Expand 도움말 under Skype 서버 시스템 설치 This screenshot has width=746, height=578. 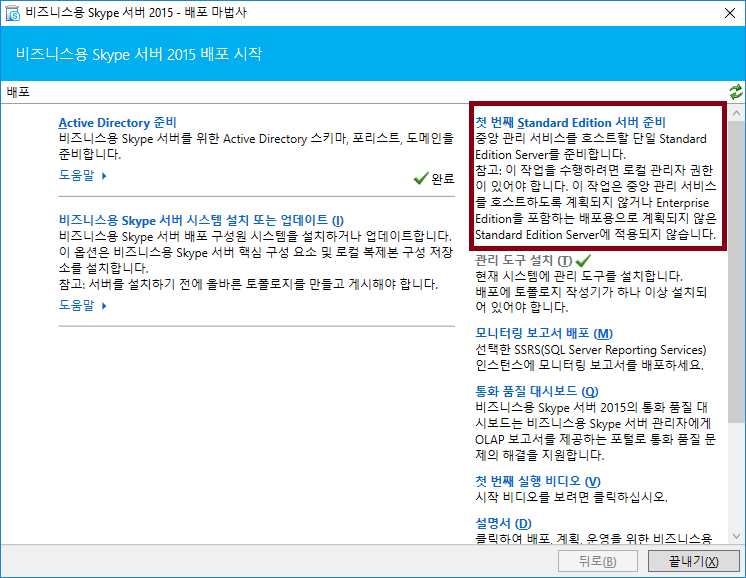tap(82, 305)
